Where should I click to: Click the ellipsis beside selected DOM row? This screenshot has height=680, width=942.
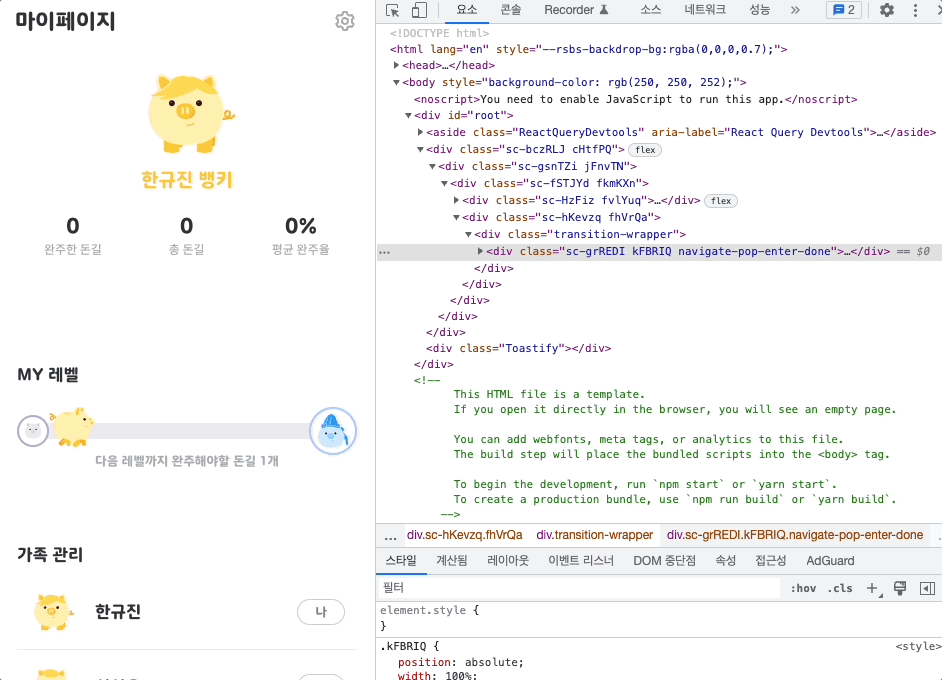click(384, 252)
